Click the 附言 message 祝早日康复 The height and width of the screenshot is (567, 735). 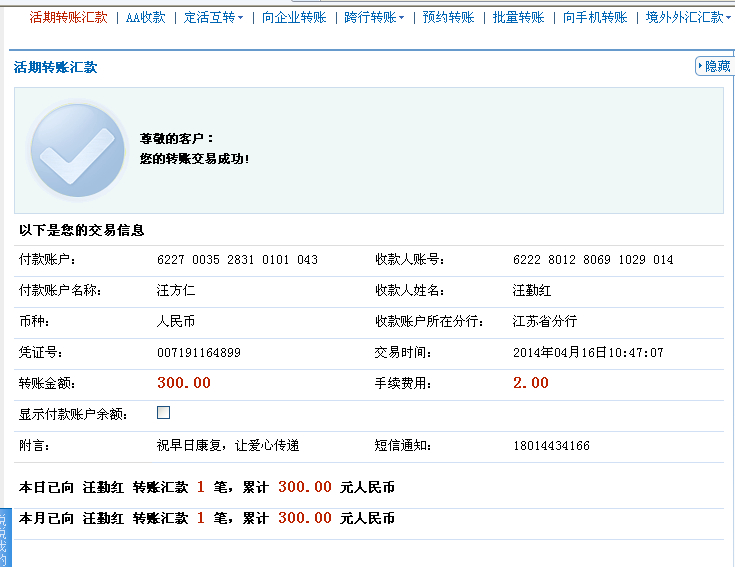228,446
